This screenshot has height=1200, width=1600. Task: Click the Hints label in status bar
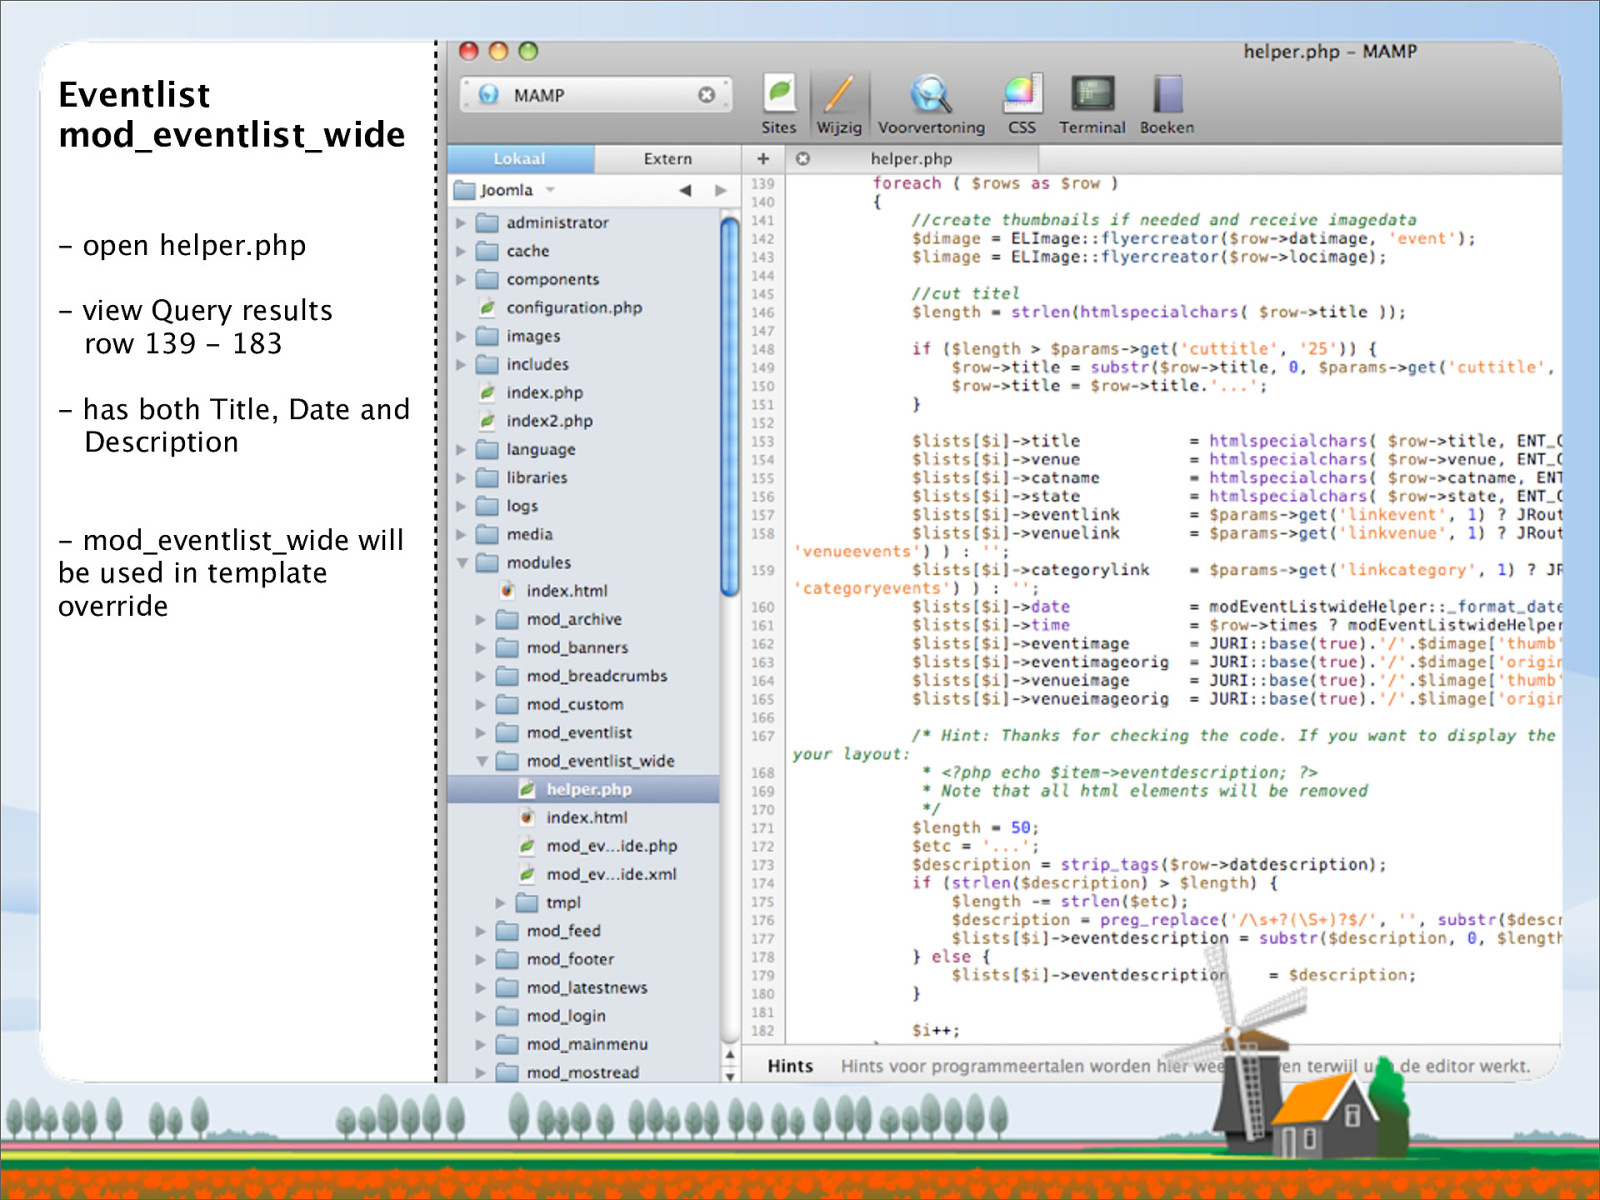(790, 1066)
